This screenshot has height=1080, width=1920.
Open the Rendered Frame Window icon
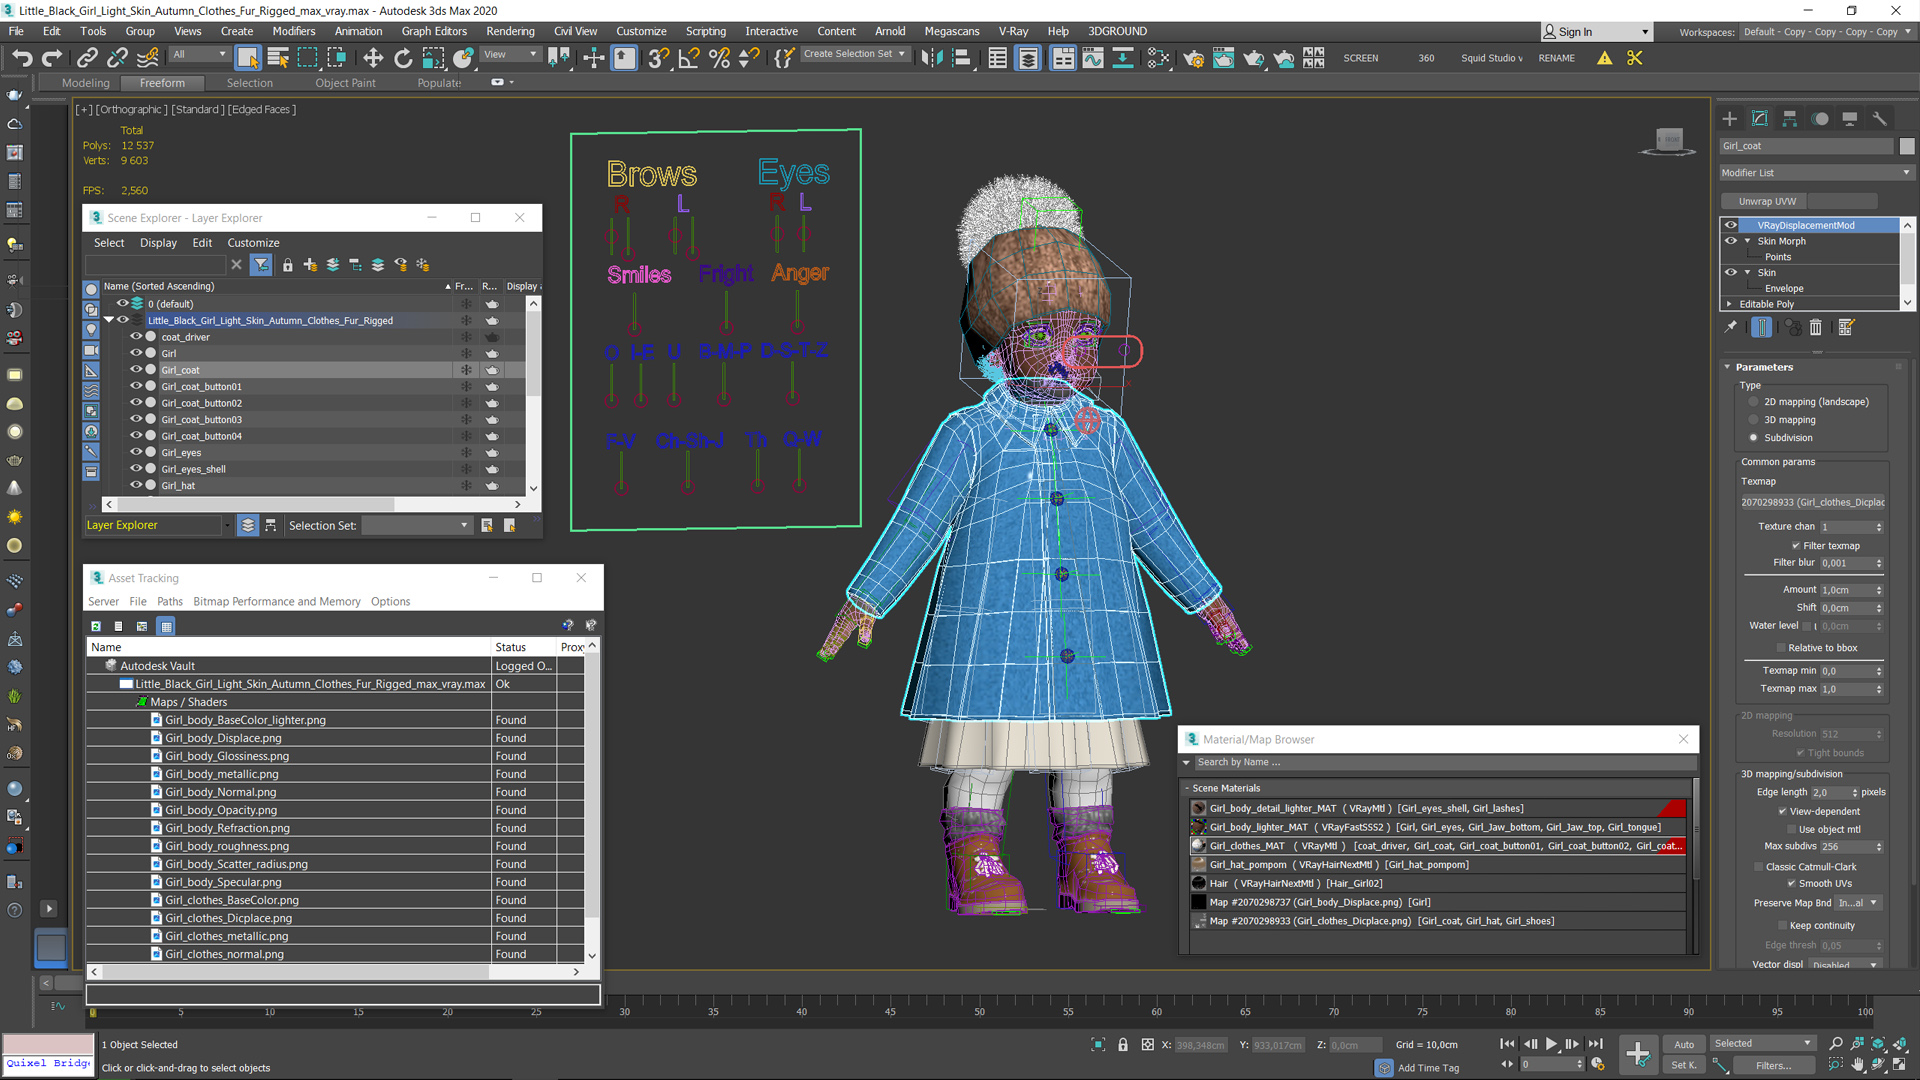click(x=1223, y=58)
